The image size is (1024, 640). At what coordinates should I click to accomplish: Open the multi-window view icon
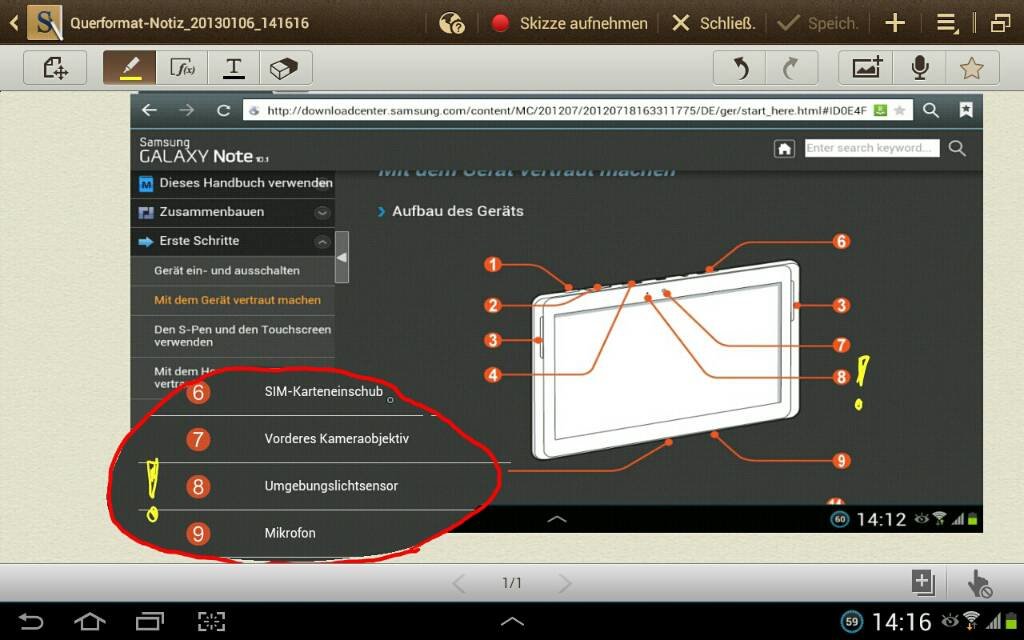click(x=1000, y=24)
